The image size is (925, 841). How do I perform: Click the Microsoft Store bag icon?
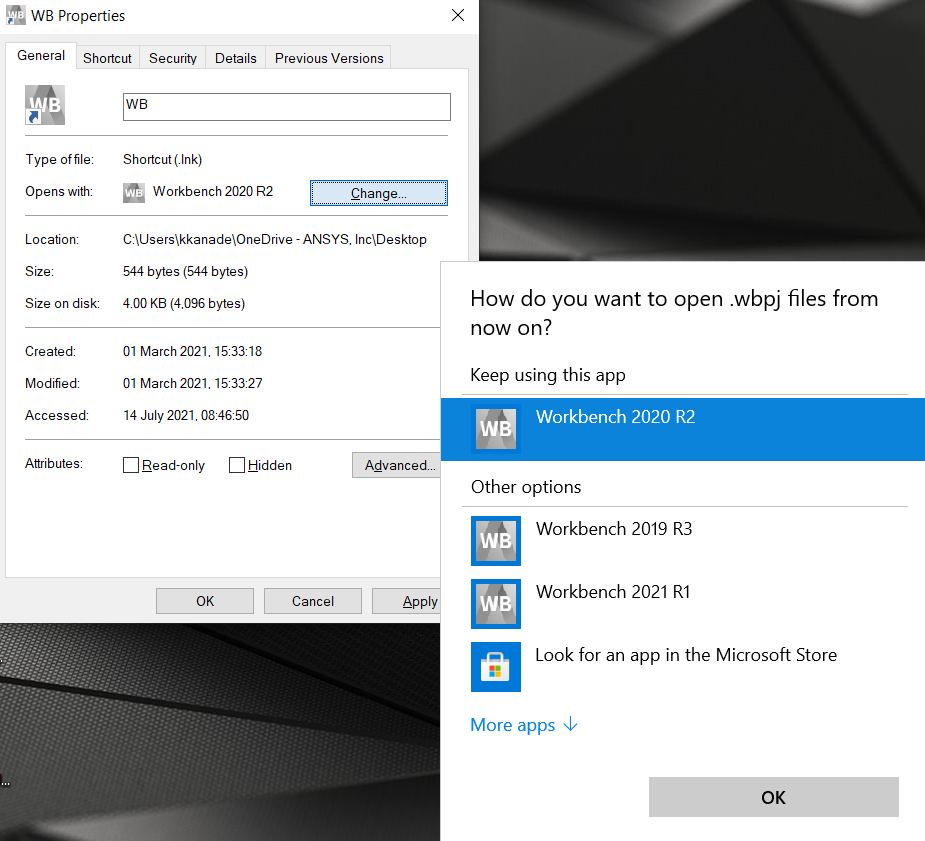[x=496, y=666]
